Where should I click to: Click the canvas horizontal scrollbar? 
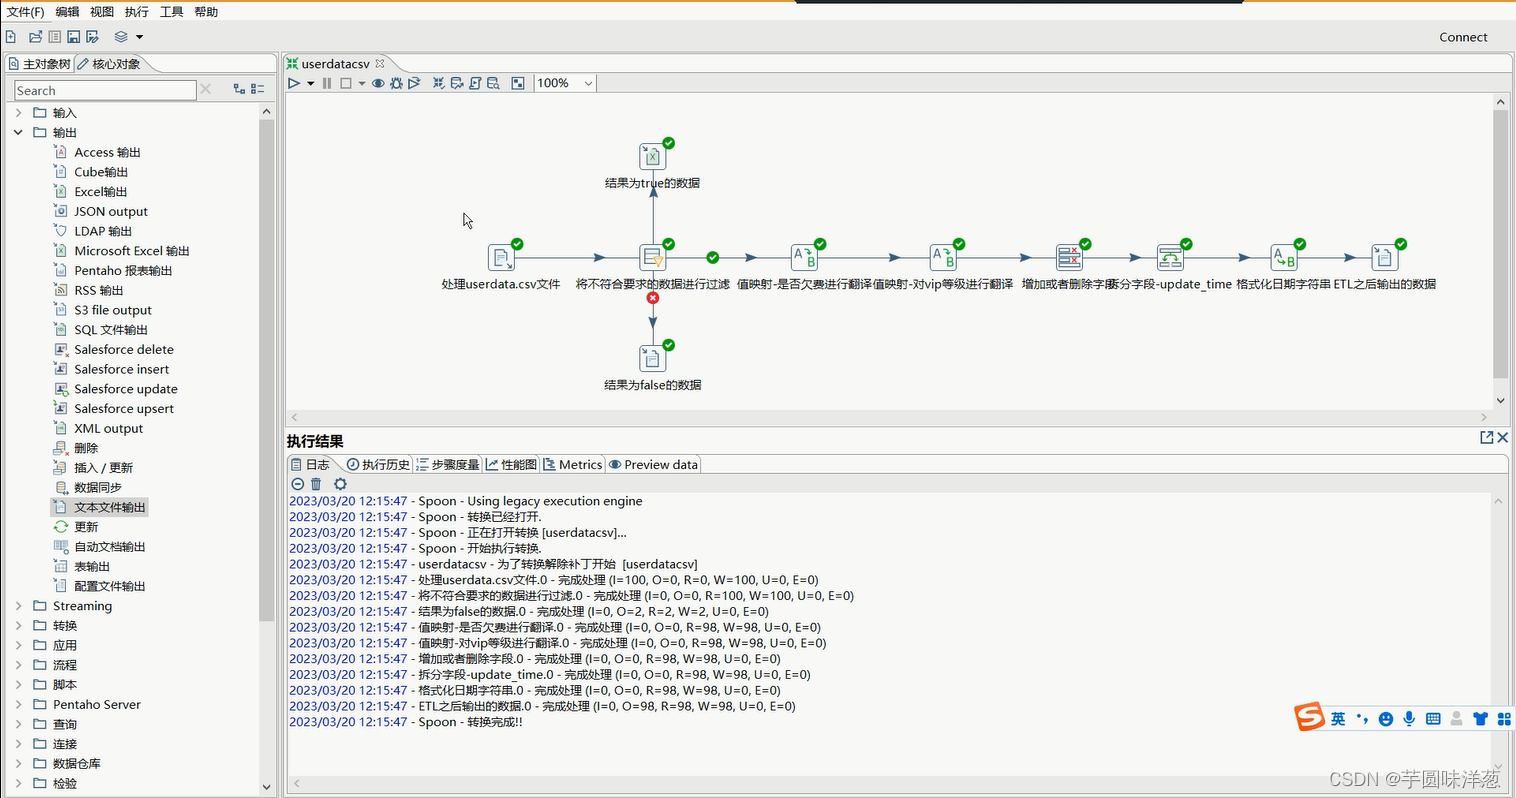(x=888, y=417)
